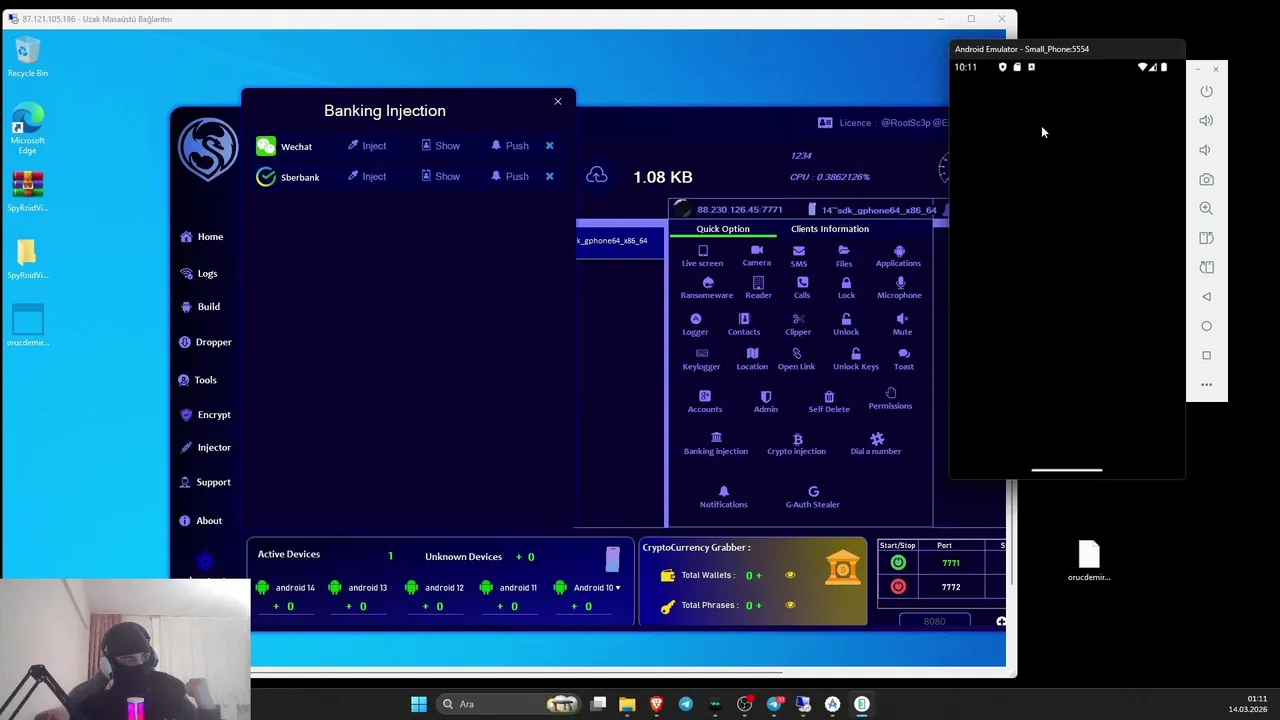This screenshot has height=720, width=1280.
Task: Expand the Android 10 dropdown arrow
Action: [x=618, y=588]
